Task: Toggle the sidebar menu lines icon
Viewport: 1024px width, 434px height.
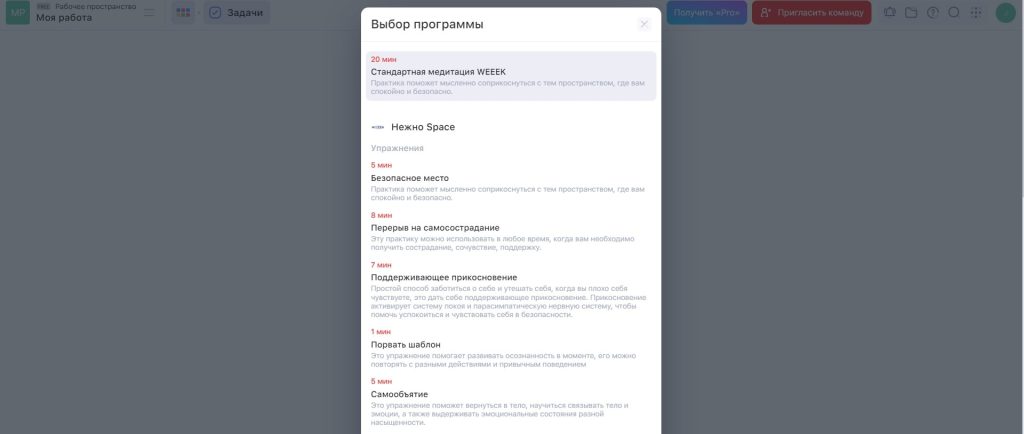Action: (149, 13)
